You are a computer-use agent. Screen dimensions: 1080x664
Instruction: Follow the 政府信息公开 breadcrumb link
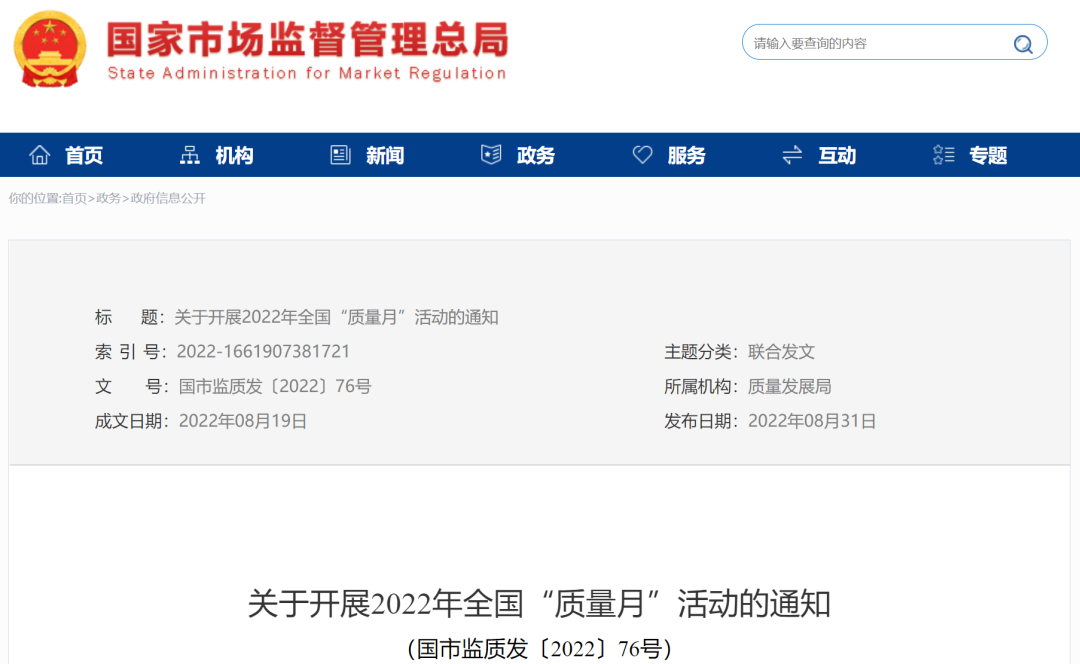coord(168,198)
